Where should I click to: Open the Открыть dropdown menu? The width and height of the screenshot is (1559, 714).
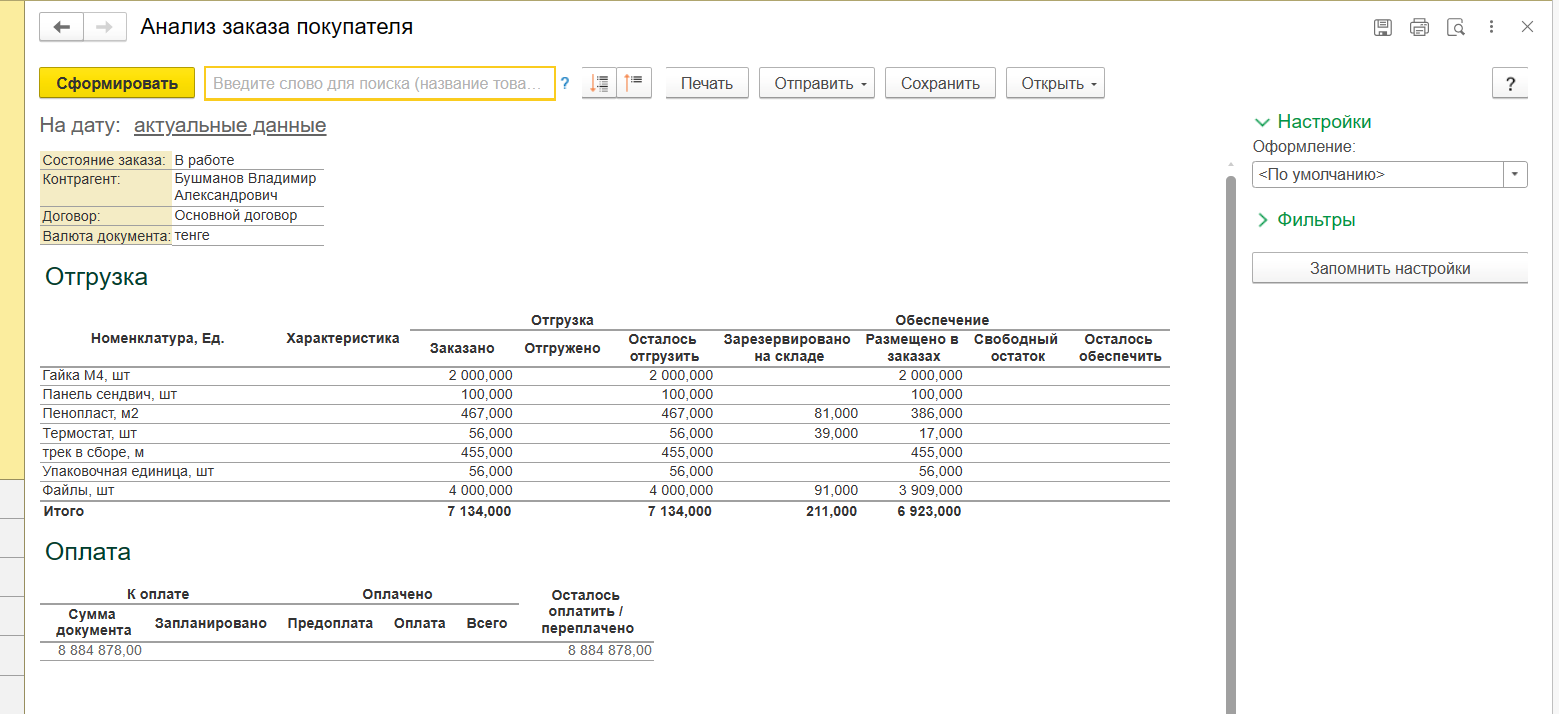point(1055,84)
